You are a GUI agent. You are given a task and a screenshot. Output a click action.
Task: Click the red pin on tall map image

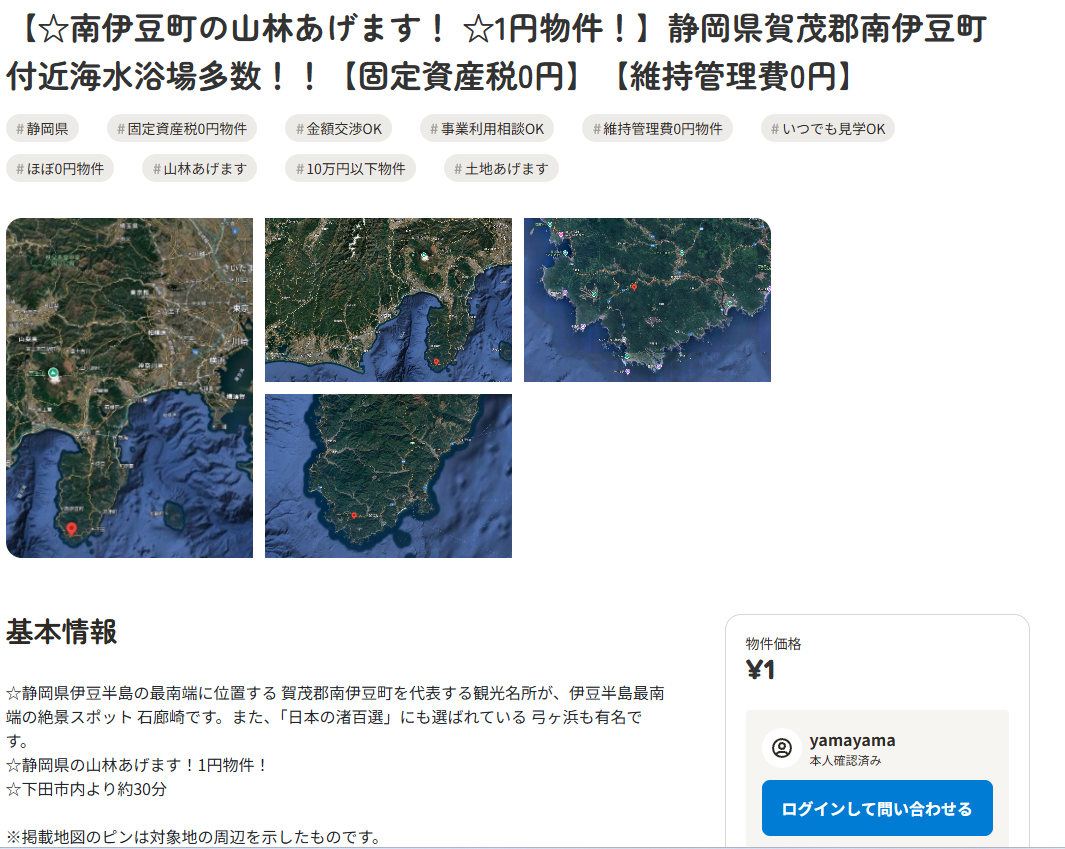71,528
